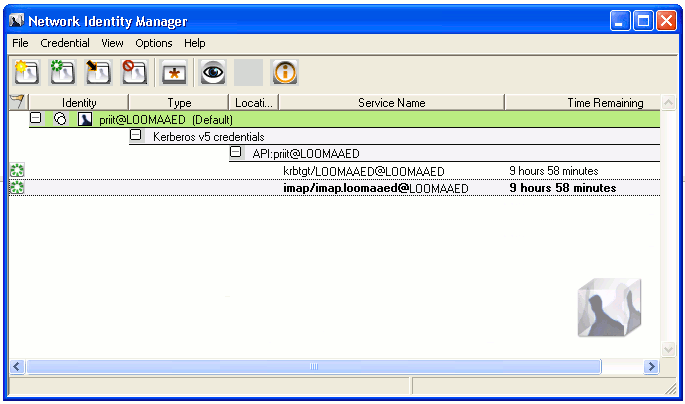685x404 pixels.
Task: Click the vertical scrollbar up arrow
Action: pos(668,103)
